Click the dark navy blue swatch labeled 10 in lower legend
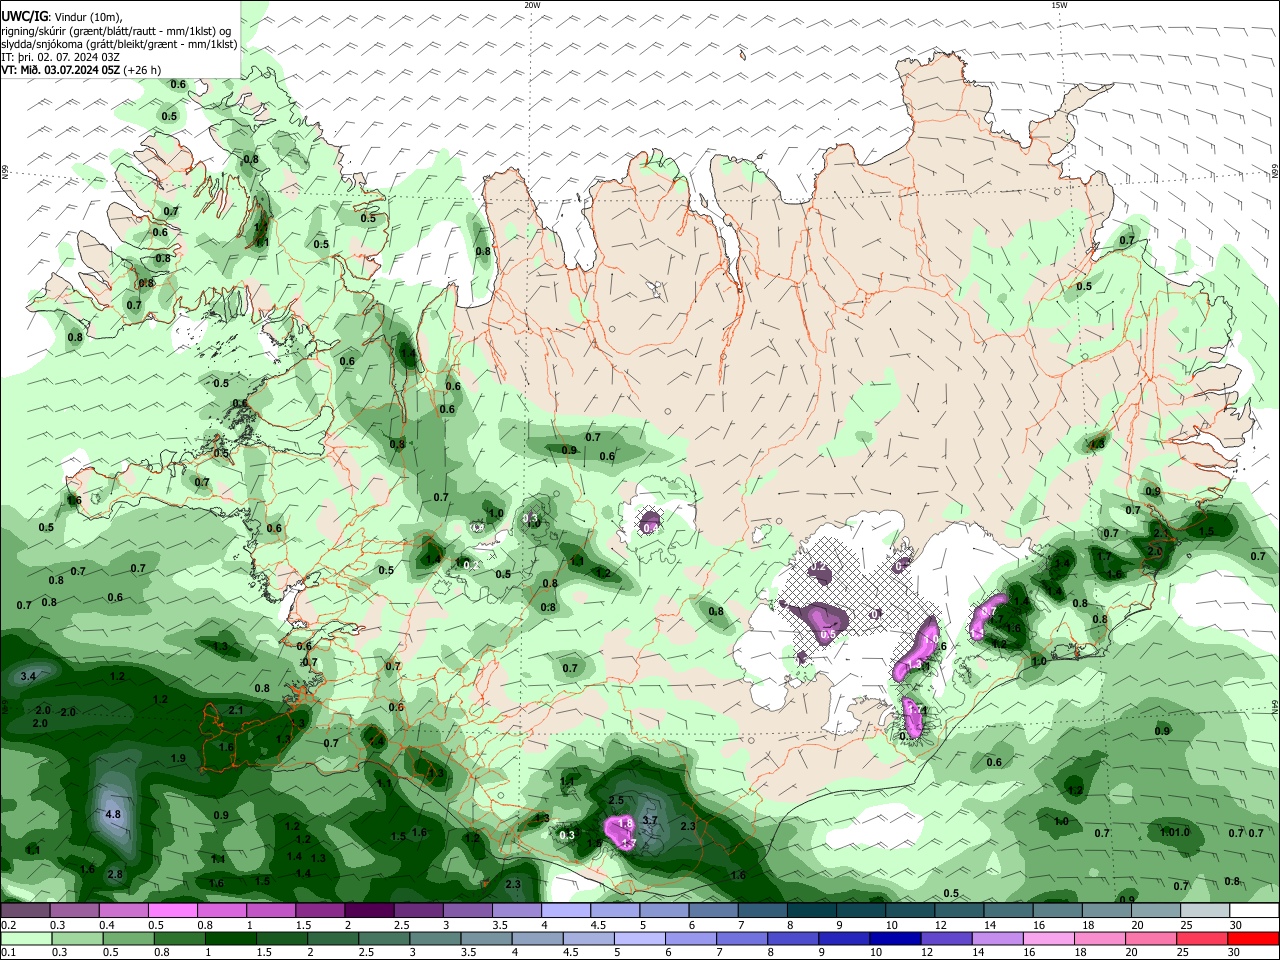1280x960 pixels. [895, 939]
